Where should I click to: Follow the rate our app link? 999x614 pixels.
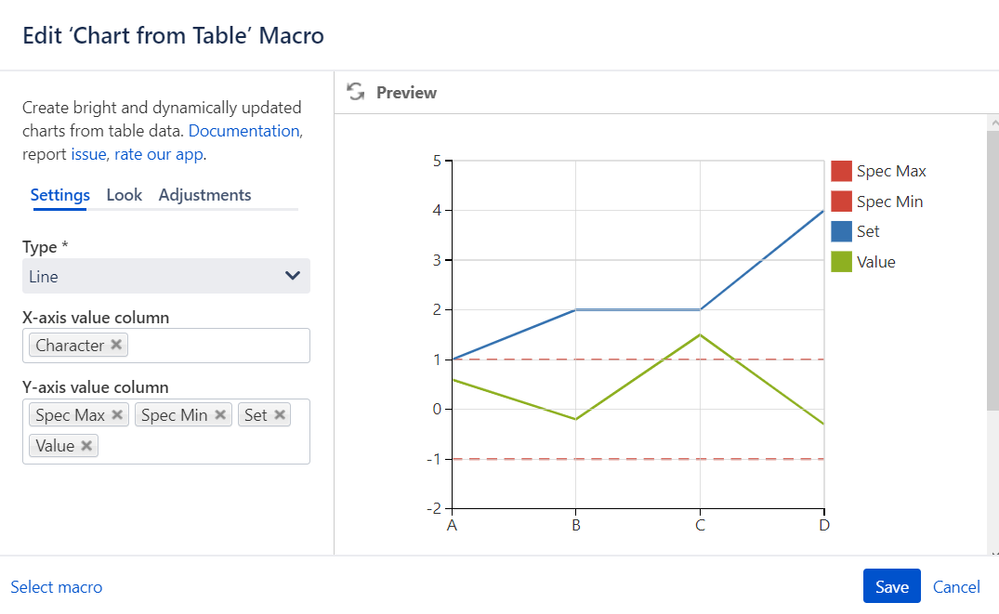point(159,154)
